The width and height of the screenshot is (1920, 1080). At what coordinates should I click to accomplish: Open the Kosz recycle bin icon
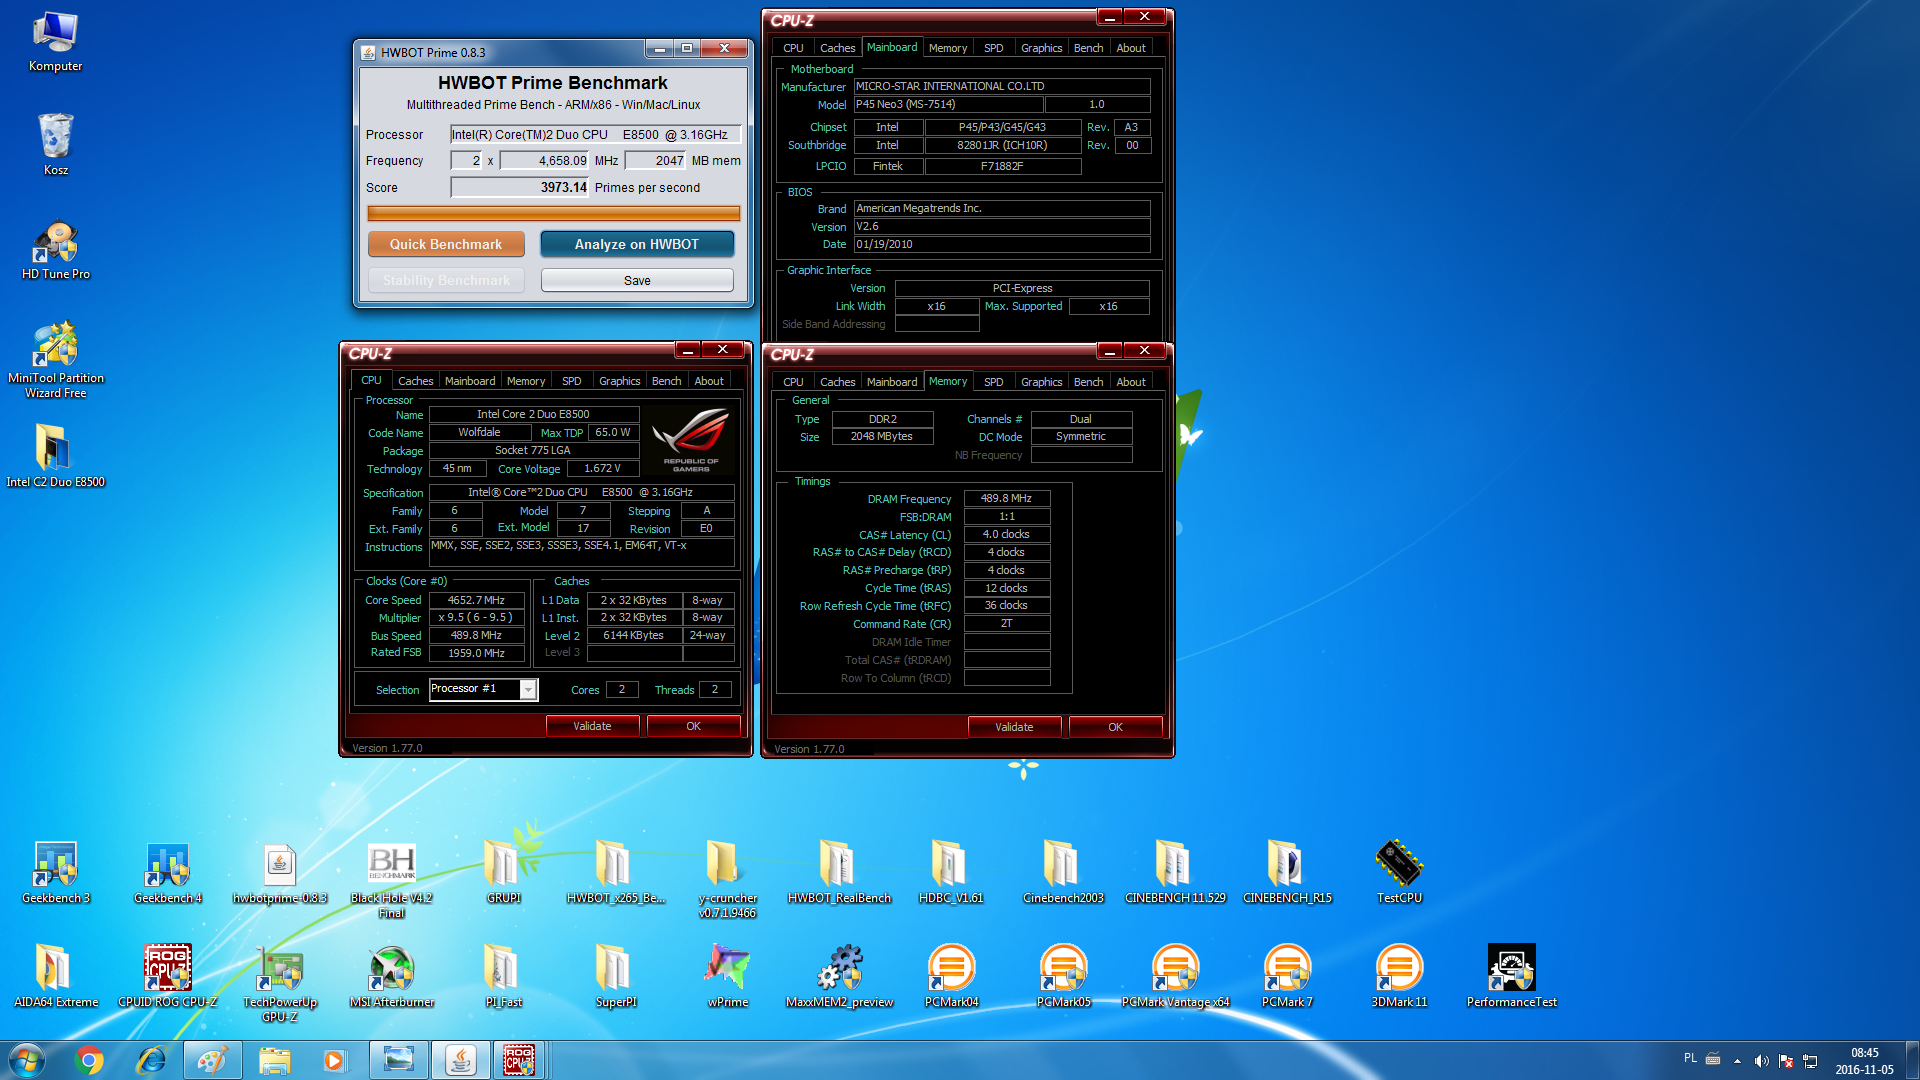(x=56, y=145)
